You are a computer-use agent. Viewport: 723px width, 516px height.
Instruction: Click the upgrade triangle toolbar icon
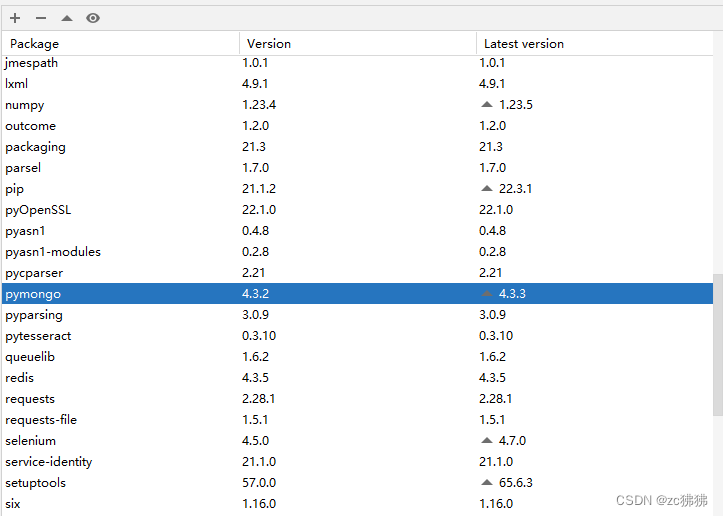point(67,18)
